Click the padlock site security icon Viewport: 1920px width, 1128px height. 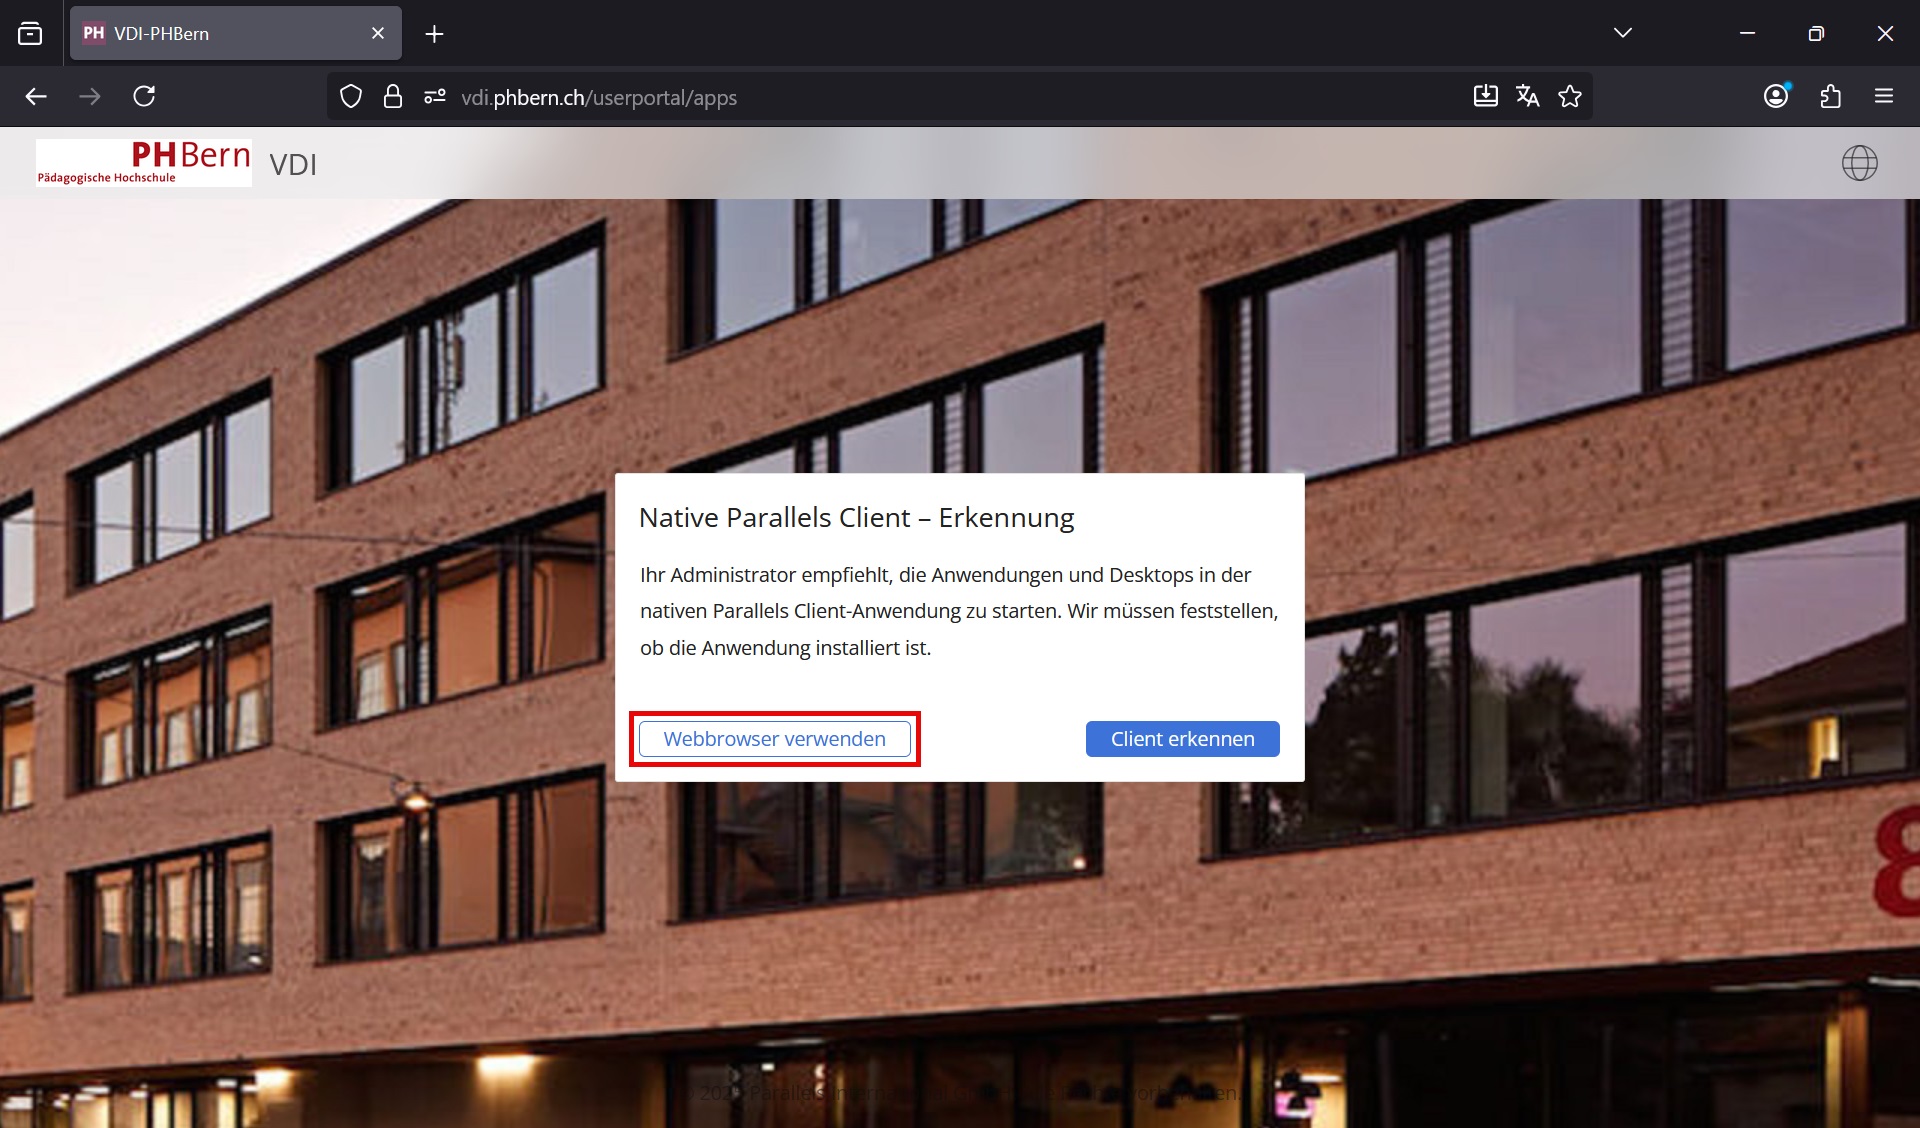pyautogui.click(x=393, y=97)
